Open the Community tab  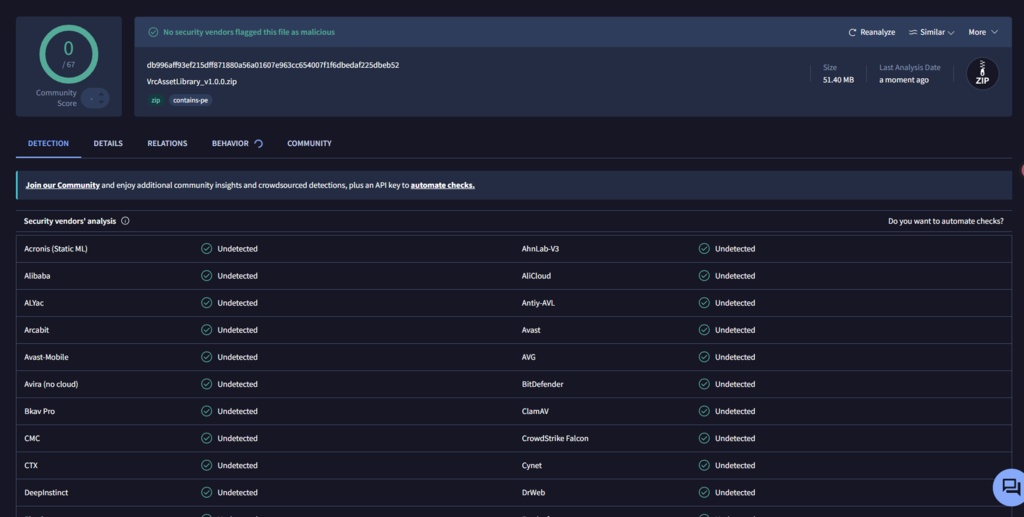pos(310,144)
